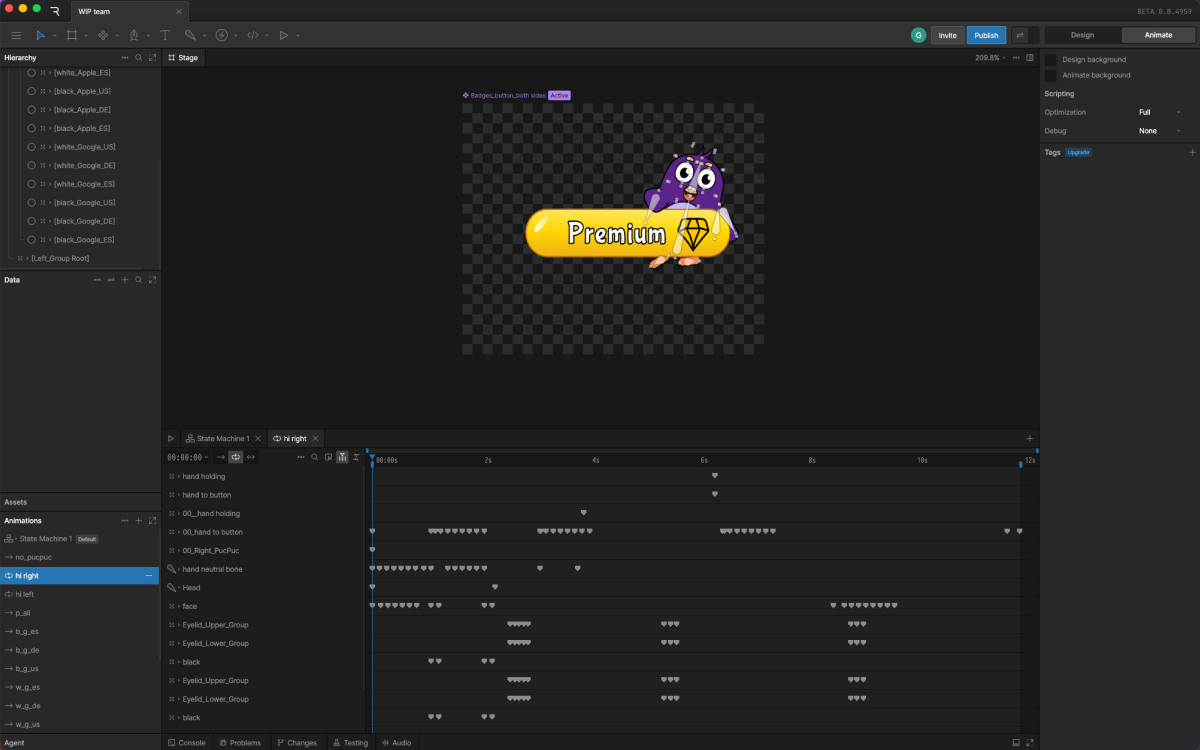
Task: Expand the face timeline row
Action: [x=179, y=606]
